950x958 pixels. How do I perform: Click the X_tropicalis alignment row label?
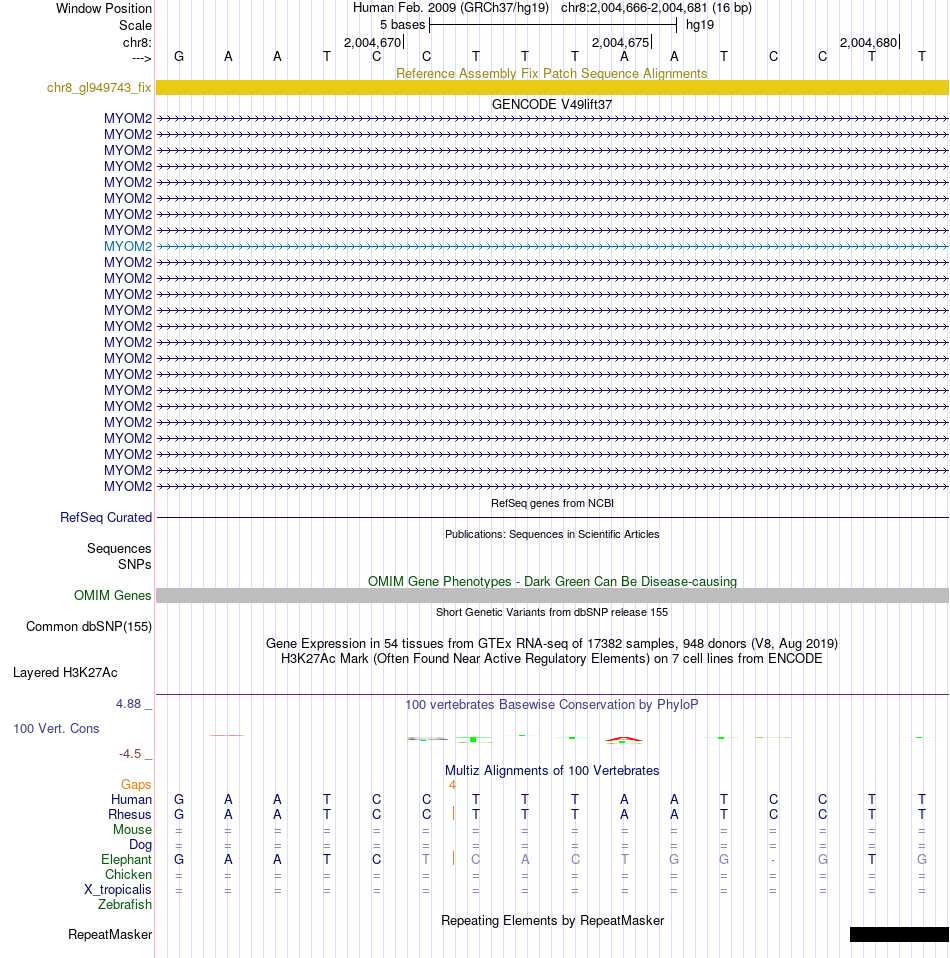click(118, 890)
